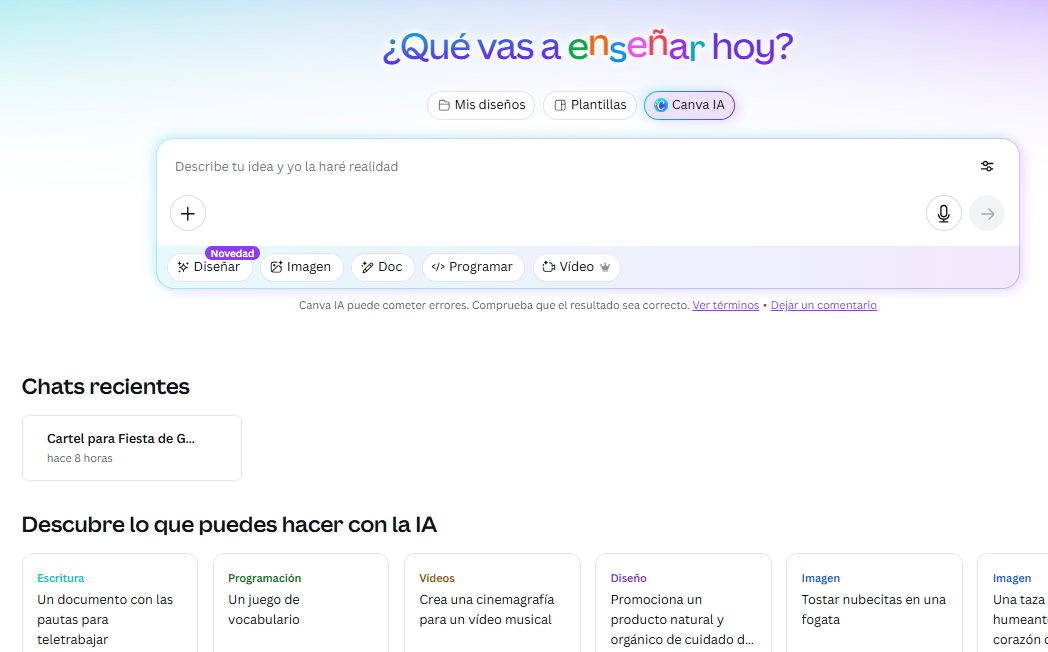
Task: Switch to the Mis diseños tab
Action: (x=481, y=105)
